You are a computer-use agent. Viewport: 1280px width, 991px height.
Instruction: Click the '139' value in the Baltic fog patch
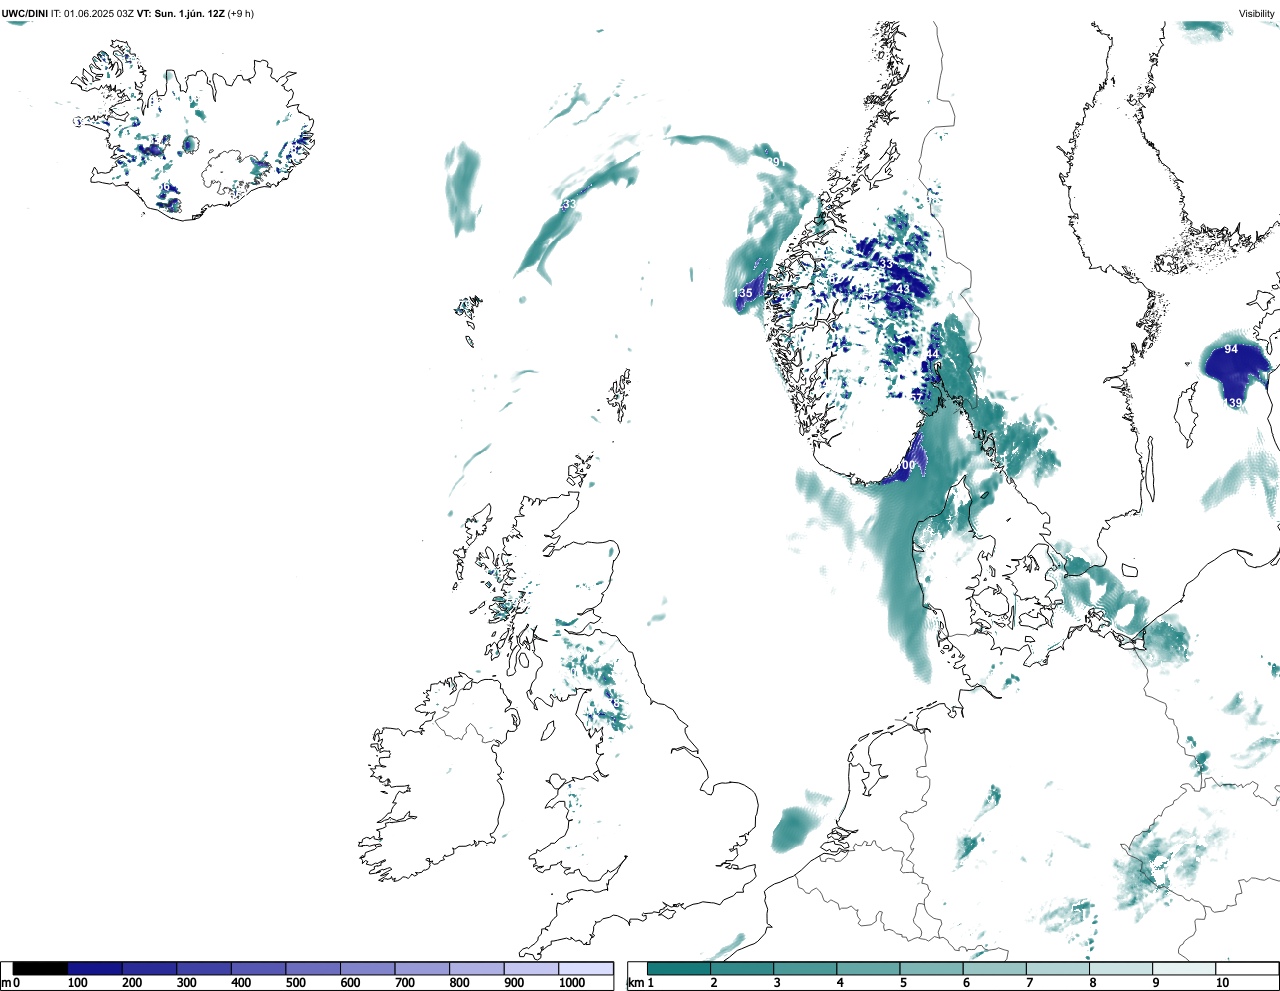(1233, 403)
